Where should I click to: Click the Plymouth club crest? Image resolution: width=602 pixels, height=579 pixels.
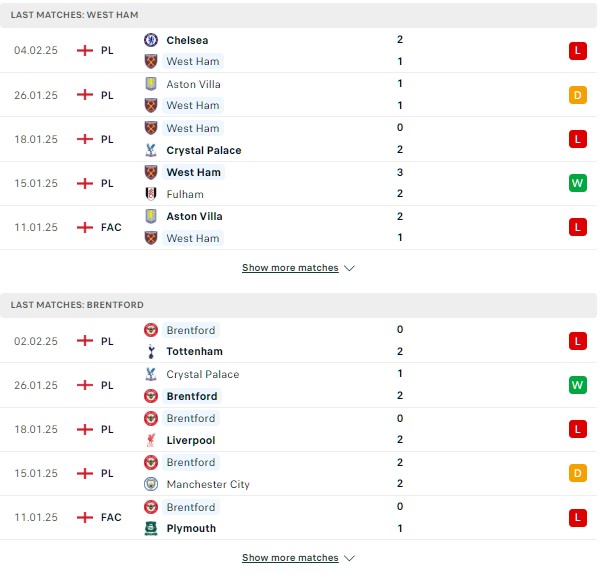(x=151, y=528)
